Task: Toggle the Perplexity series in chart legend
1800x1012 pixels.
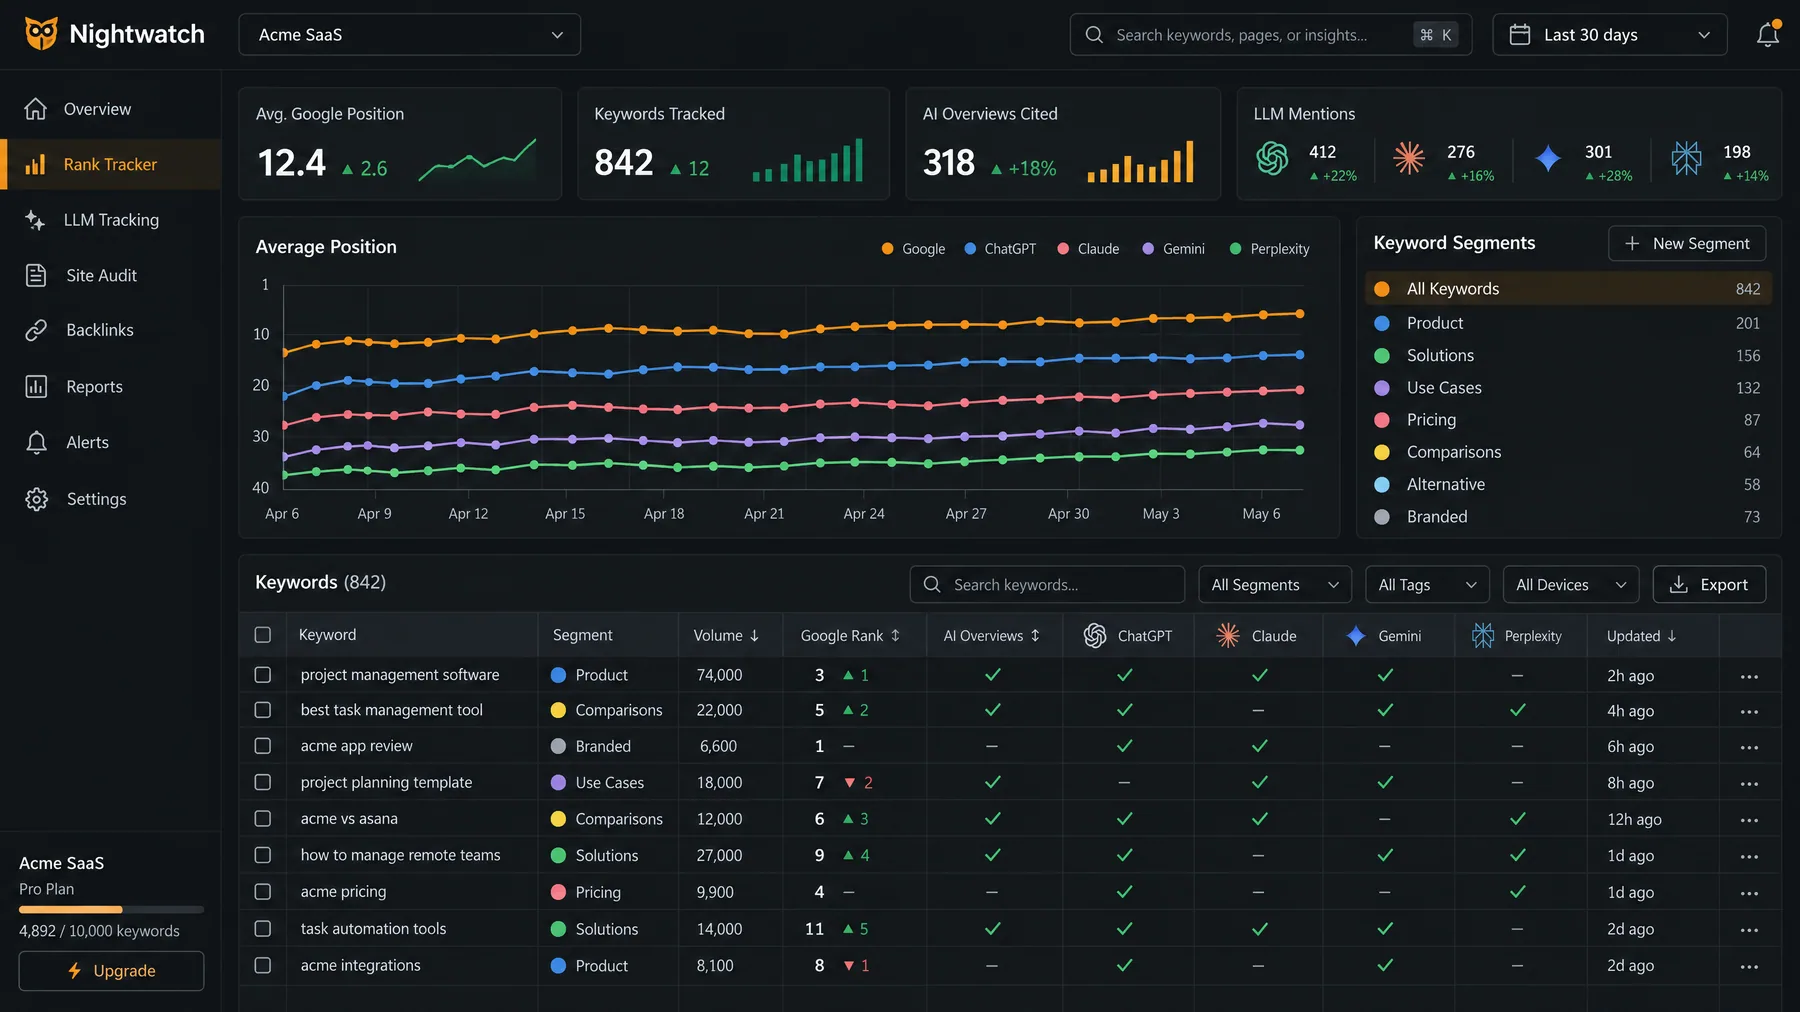Action: coord(1269,249)
